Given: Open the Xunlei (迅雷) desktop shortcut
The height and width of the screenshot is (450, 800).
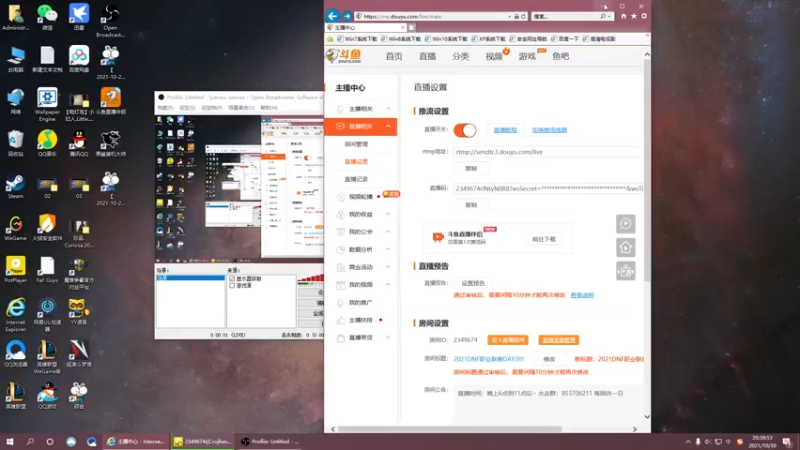Looking at the screenshot, I should pos(79,17).
